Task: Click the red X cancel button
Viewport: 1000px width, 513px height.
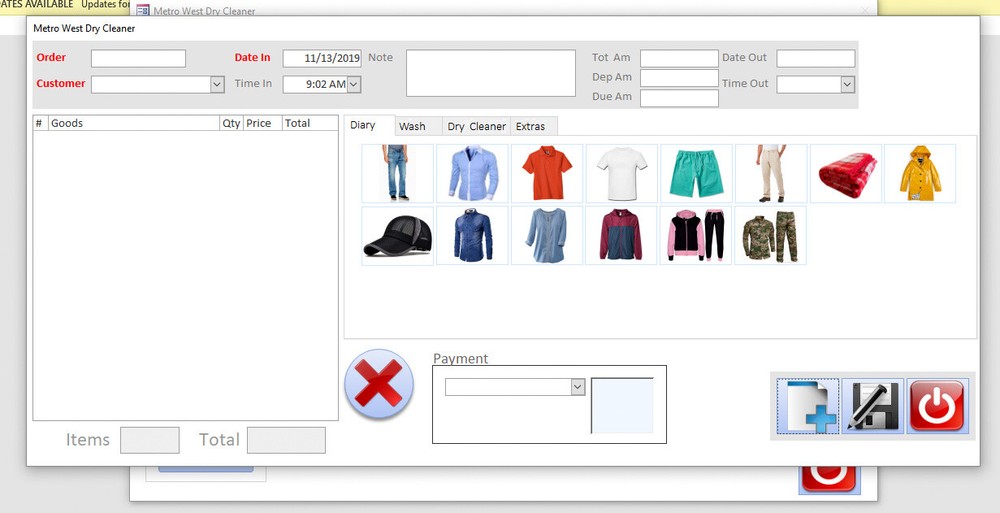Action: tap(379, 383)
